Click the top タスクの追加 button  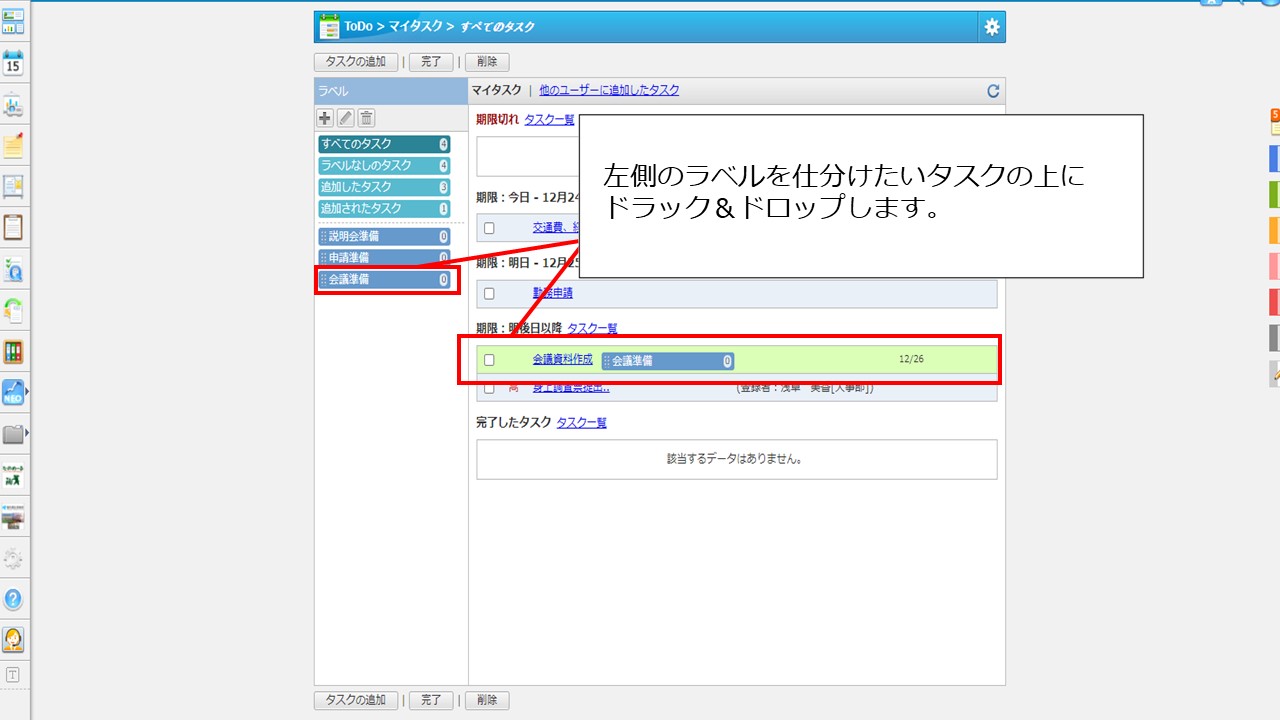point(356,62)
